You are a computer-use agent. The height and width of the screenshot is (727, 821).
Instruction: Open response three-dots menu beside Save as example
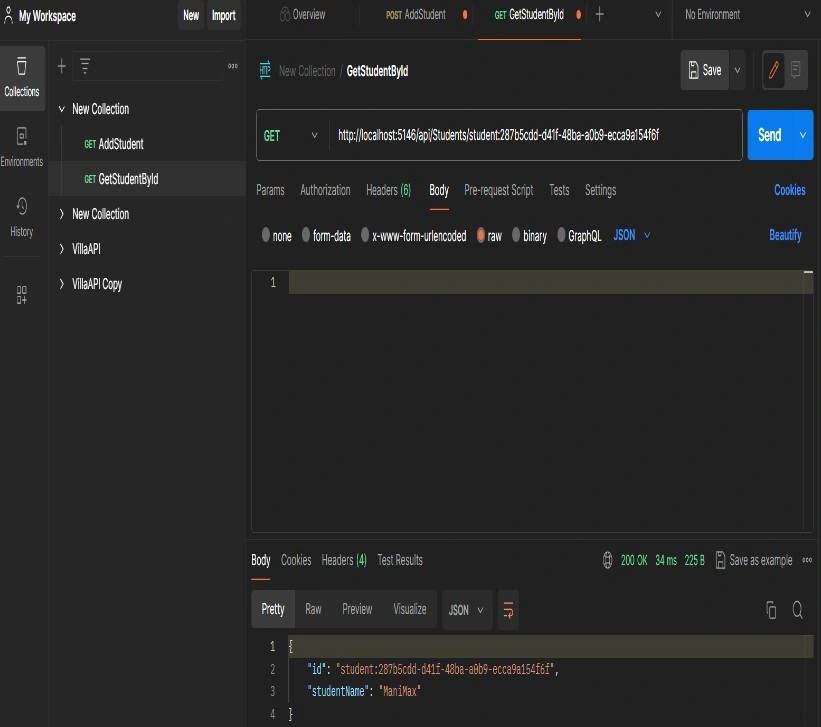click(807, 560)
